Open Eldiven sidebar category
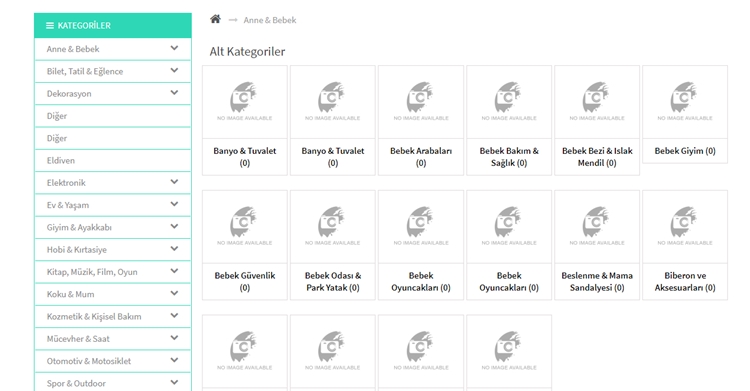The height and width of the screenshot is (391, 750). (x=61, y=160)
